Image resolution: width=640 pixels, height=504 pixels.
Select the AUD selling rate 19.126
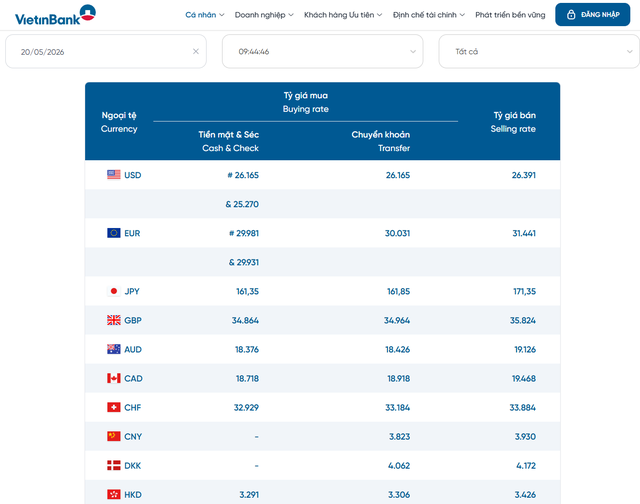pyautogui.click(x=525, y=349)
